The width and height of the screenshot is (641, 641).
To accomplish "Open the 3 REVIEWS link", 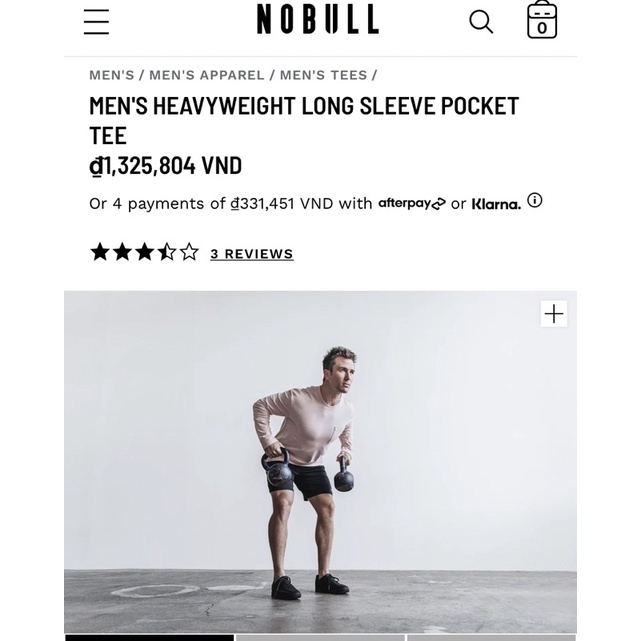I will coord(252,254).
